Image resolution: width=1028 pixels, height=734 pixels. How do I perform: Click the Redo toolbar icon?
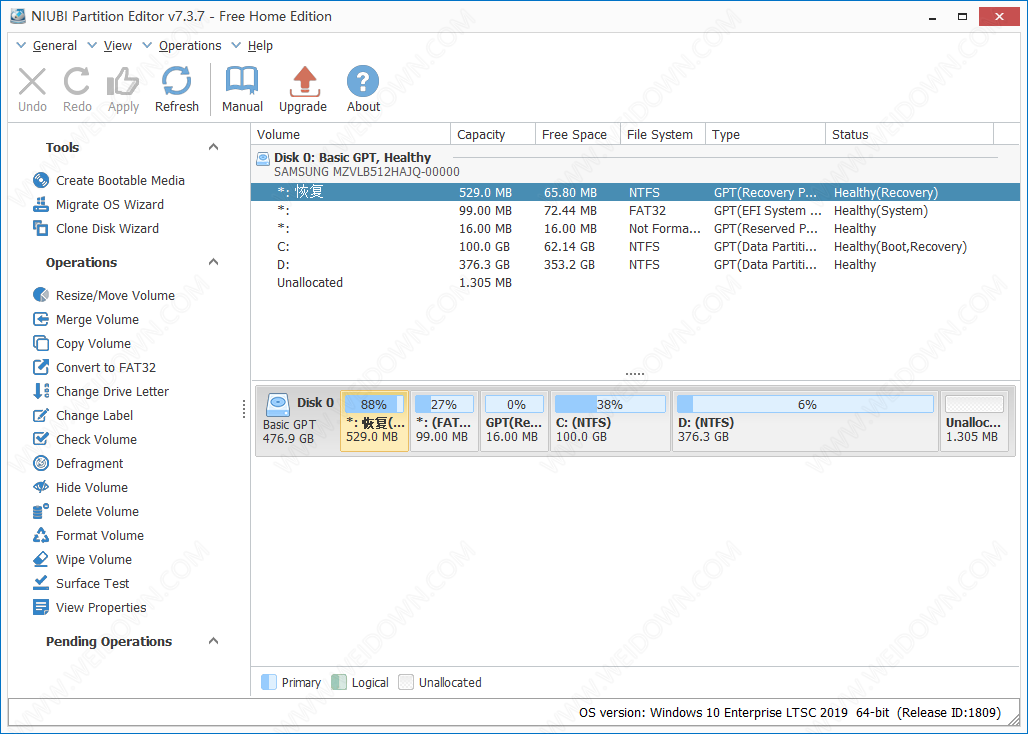(77, 82)
